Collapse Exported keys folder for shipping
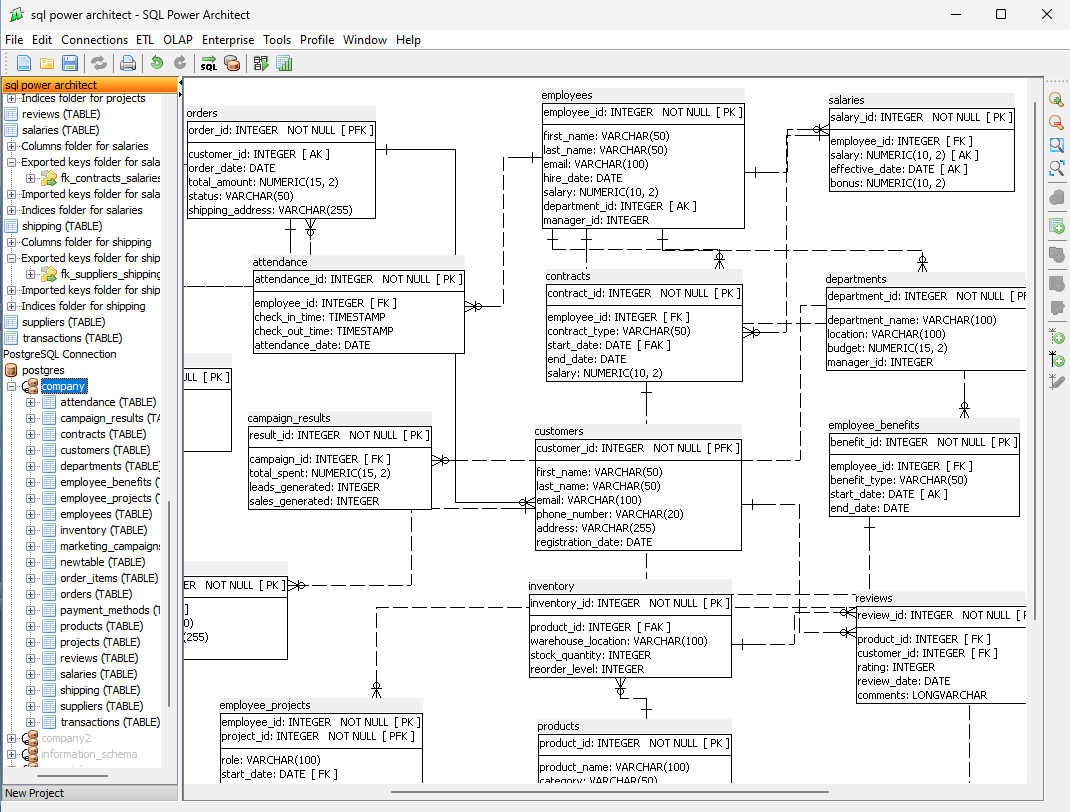The image size is (1070, 812). 12,258
